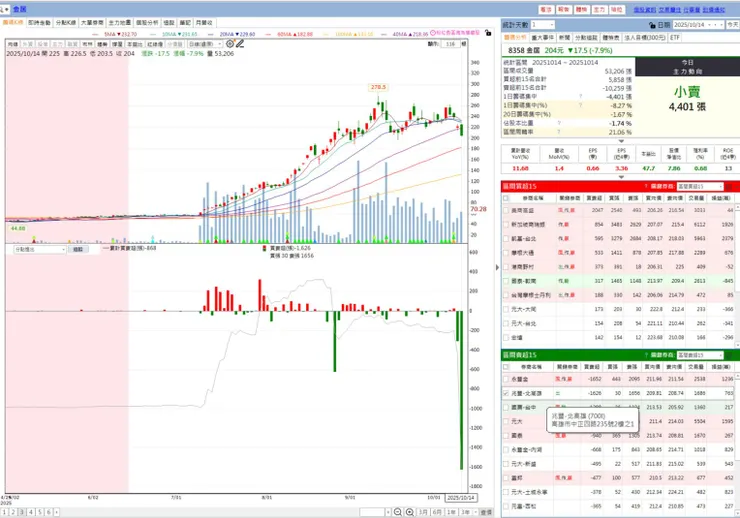740x518 pixels.
Task: Tick the 摩根大通 row checkbox
Action: click(x=506, y=253)
